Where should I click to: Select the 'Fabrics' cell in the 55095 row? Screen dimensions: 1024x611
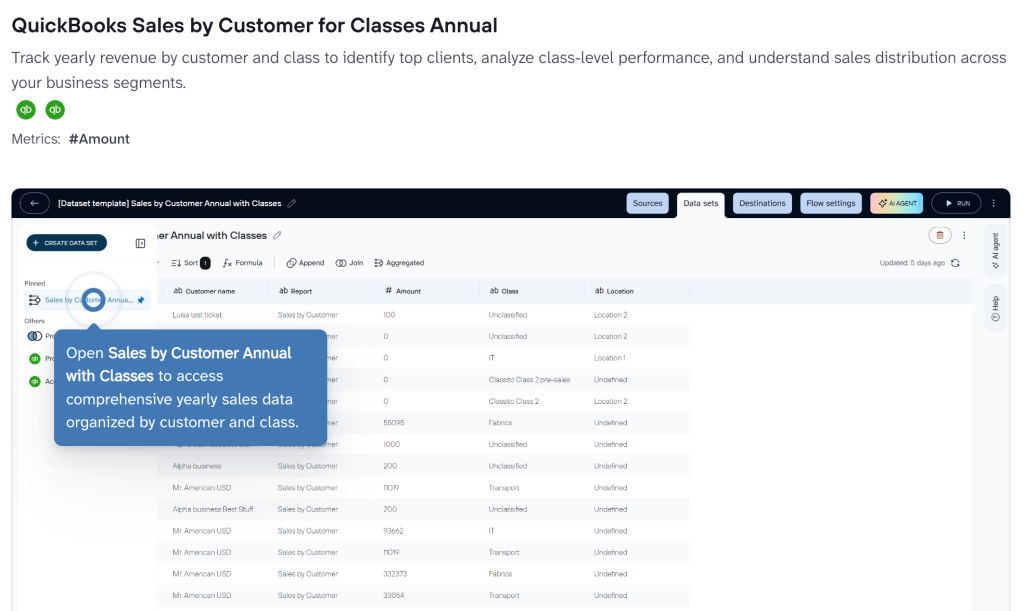[500, 423]
